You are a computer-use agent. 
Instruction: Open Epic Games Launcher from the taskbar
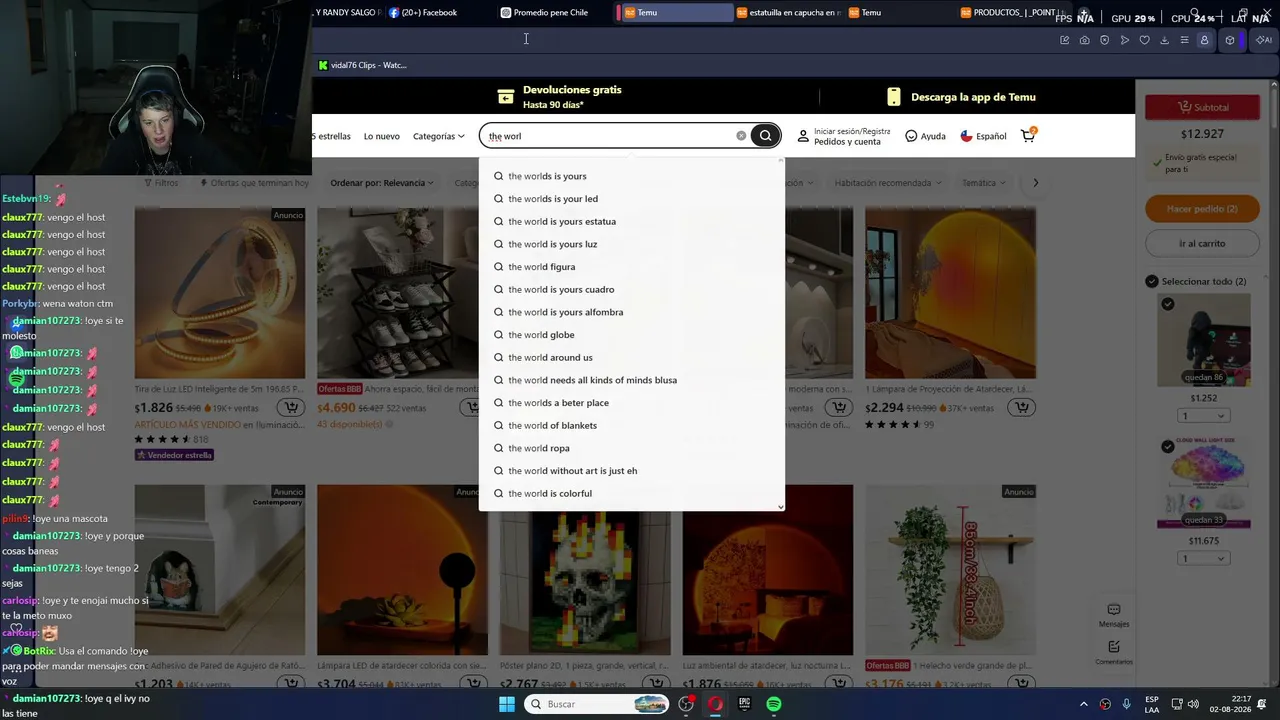744,704
